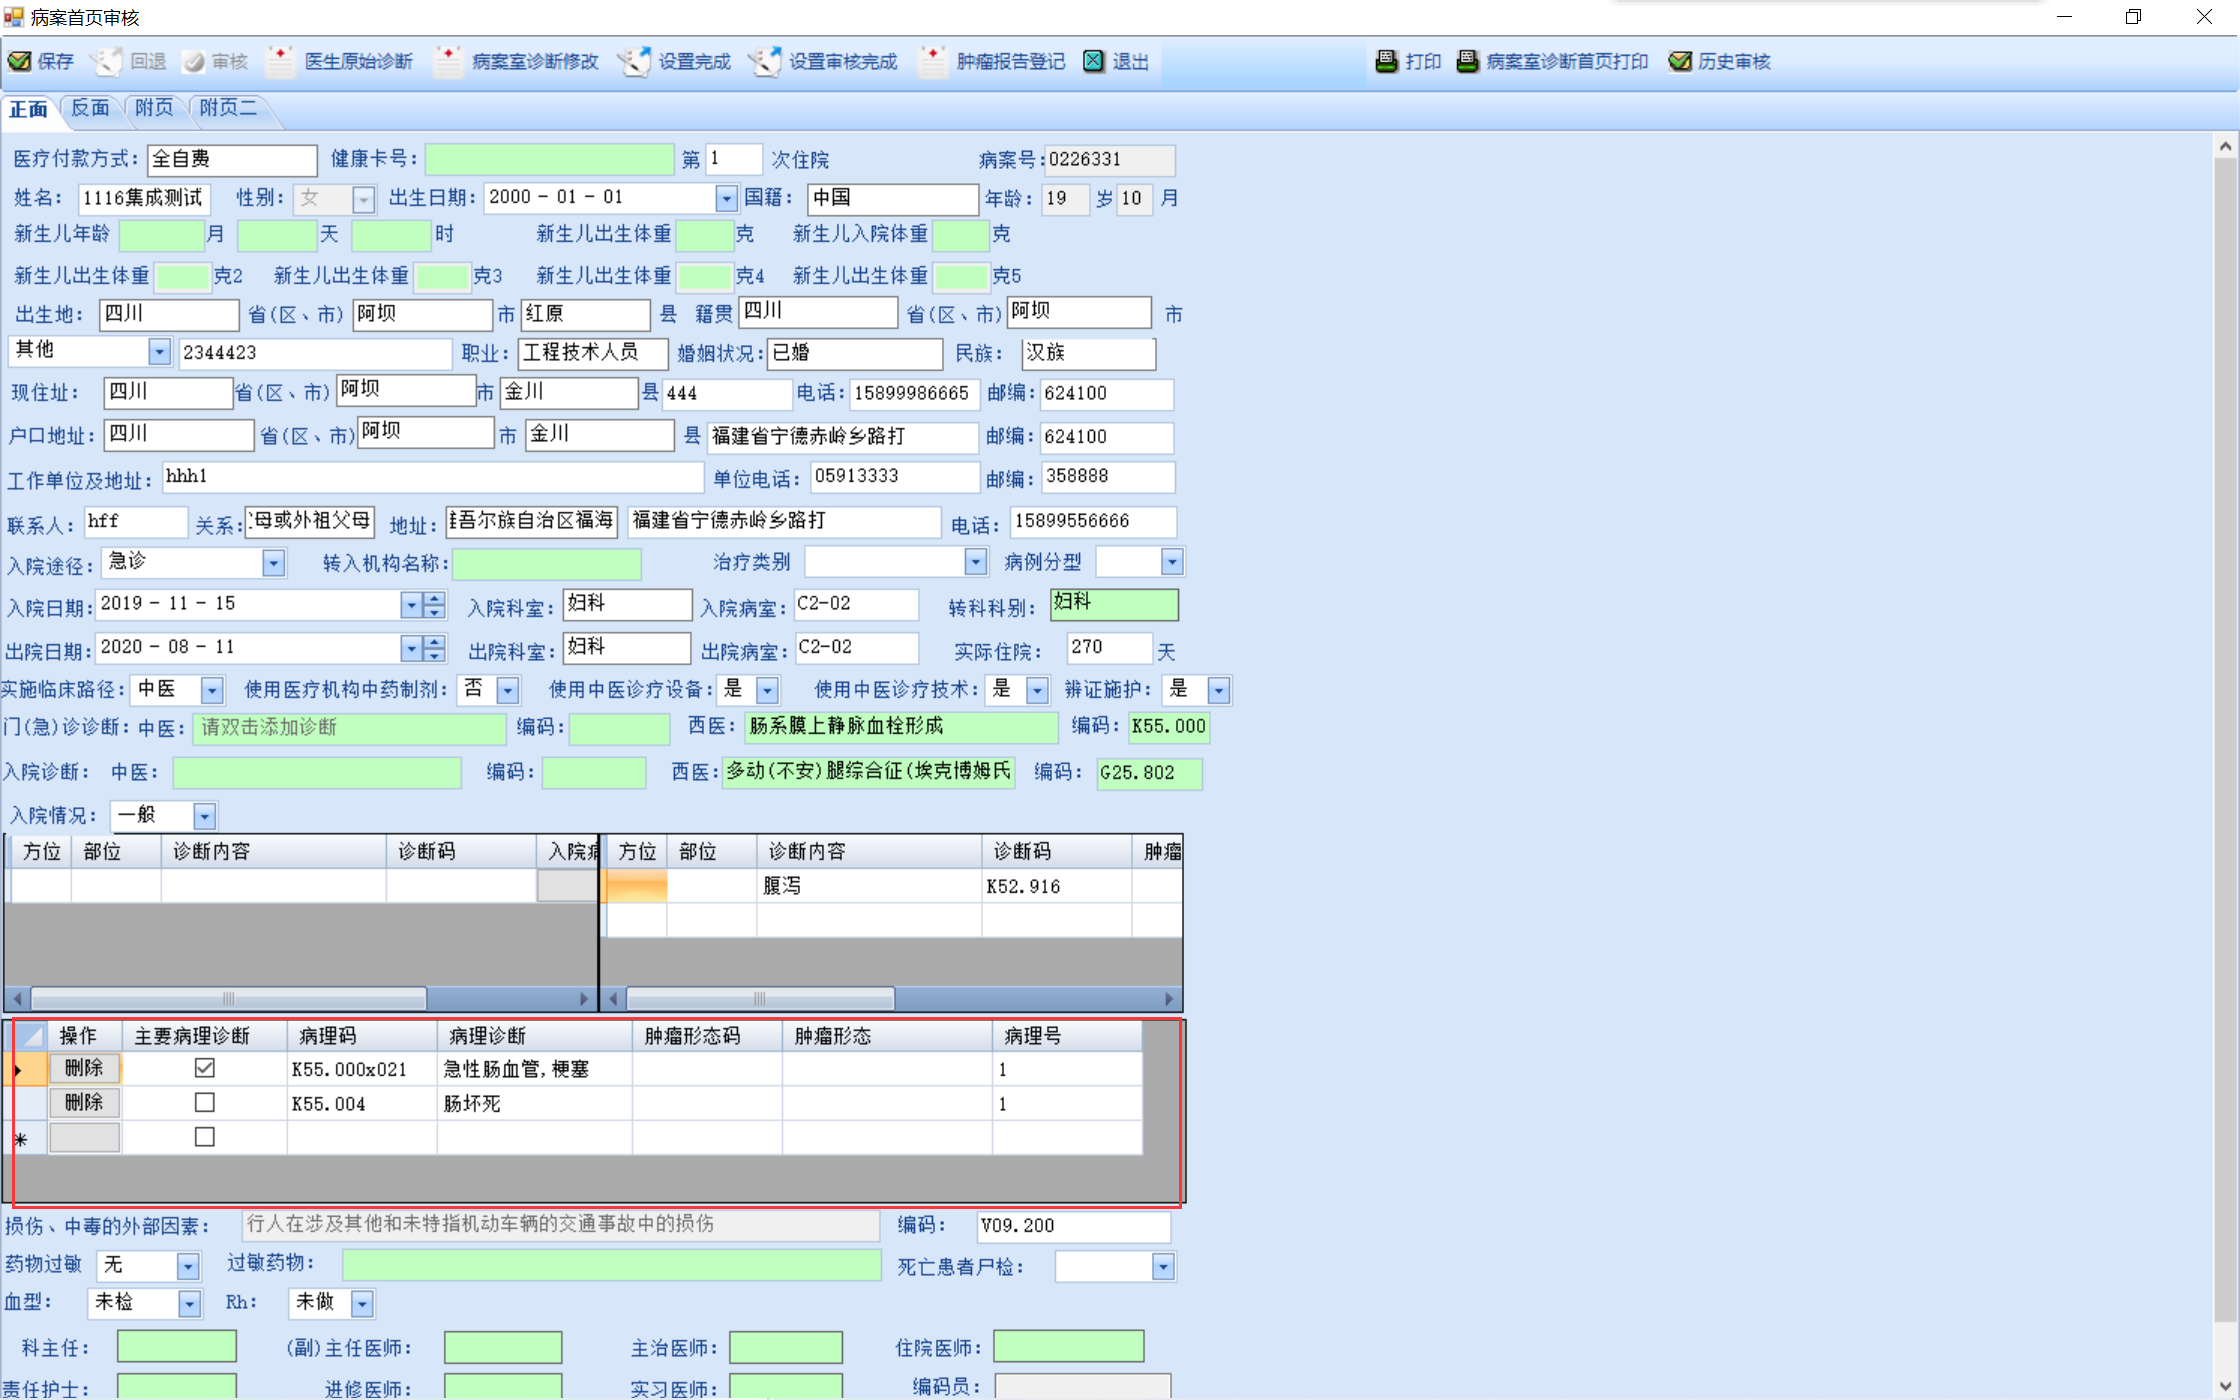Click 删除 button for the 肠坏死 row

84,1103
